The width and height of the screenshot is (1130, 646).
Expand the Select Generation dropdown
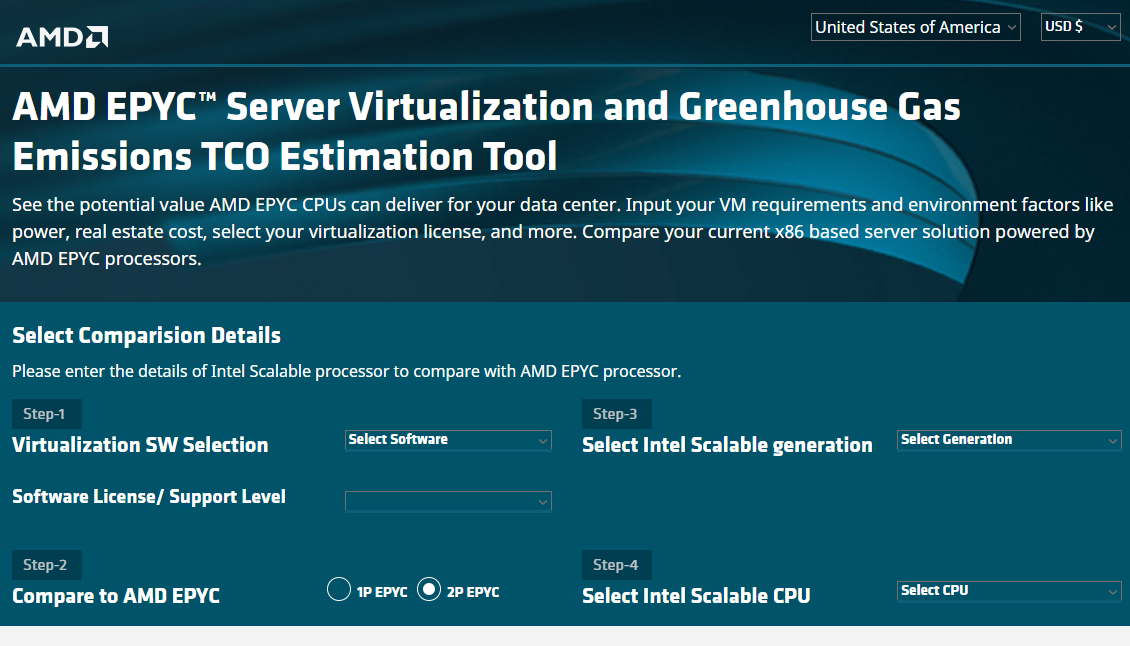pos(1008,440)
